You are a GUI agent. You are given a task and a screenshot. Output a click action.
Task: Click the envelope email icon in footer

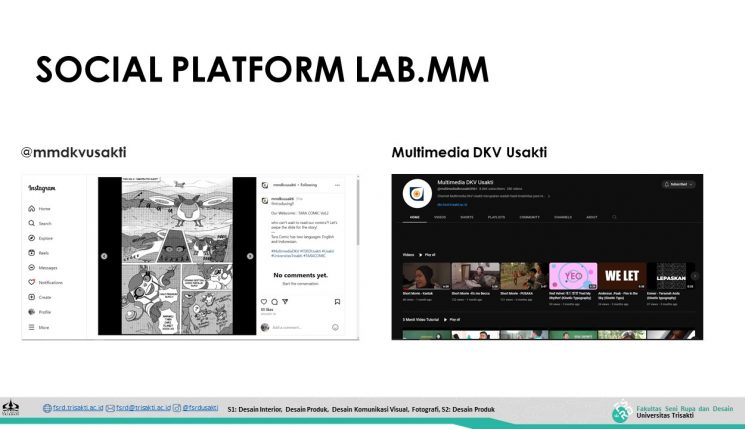pyautogui.click(x=110, y=408)
